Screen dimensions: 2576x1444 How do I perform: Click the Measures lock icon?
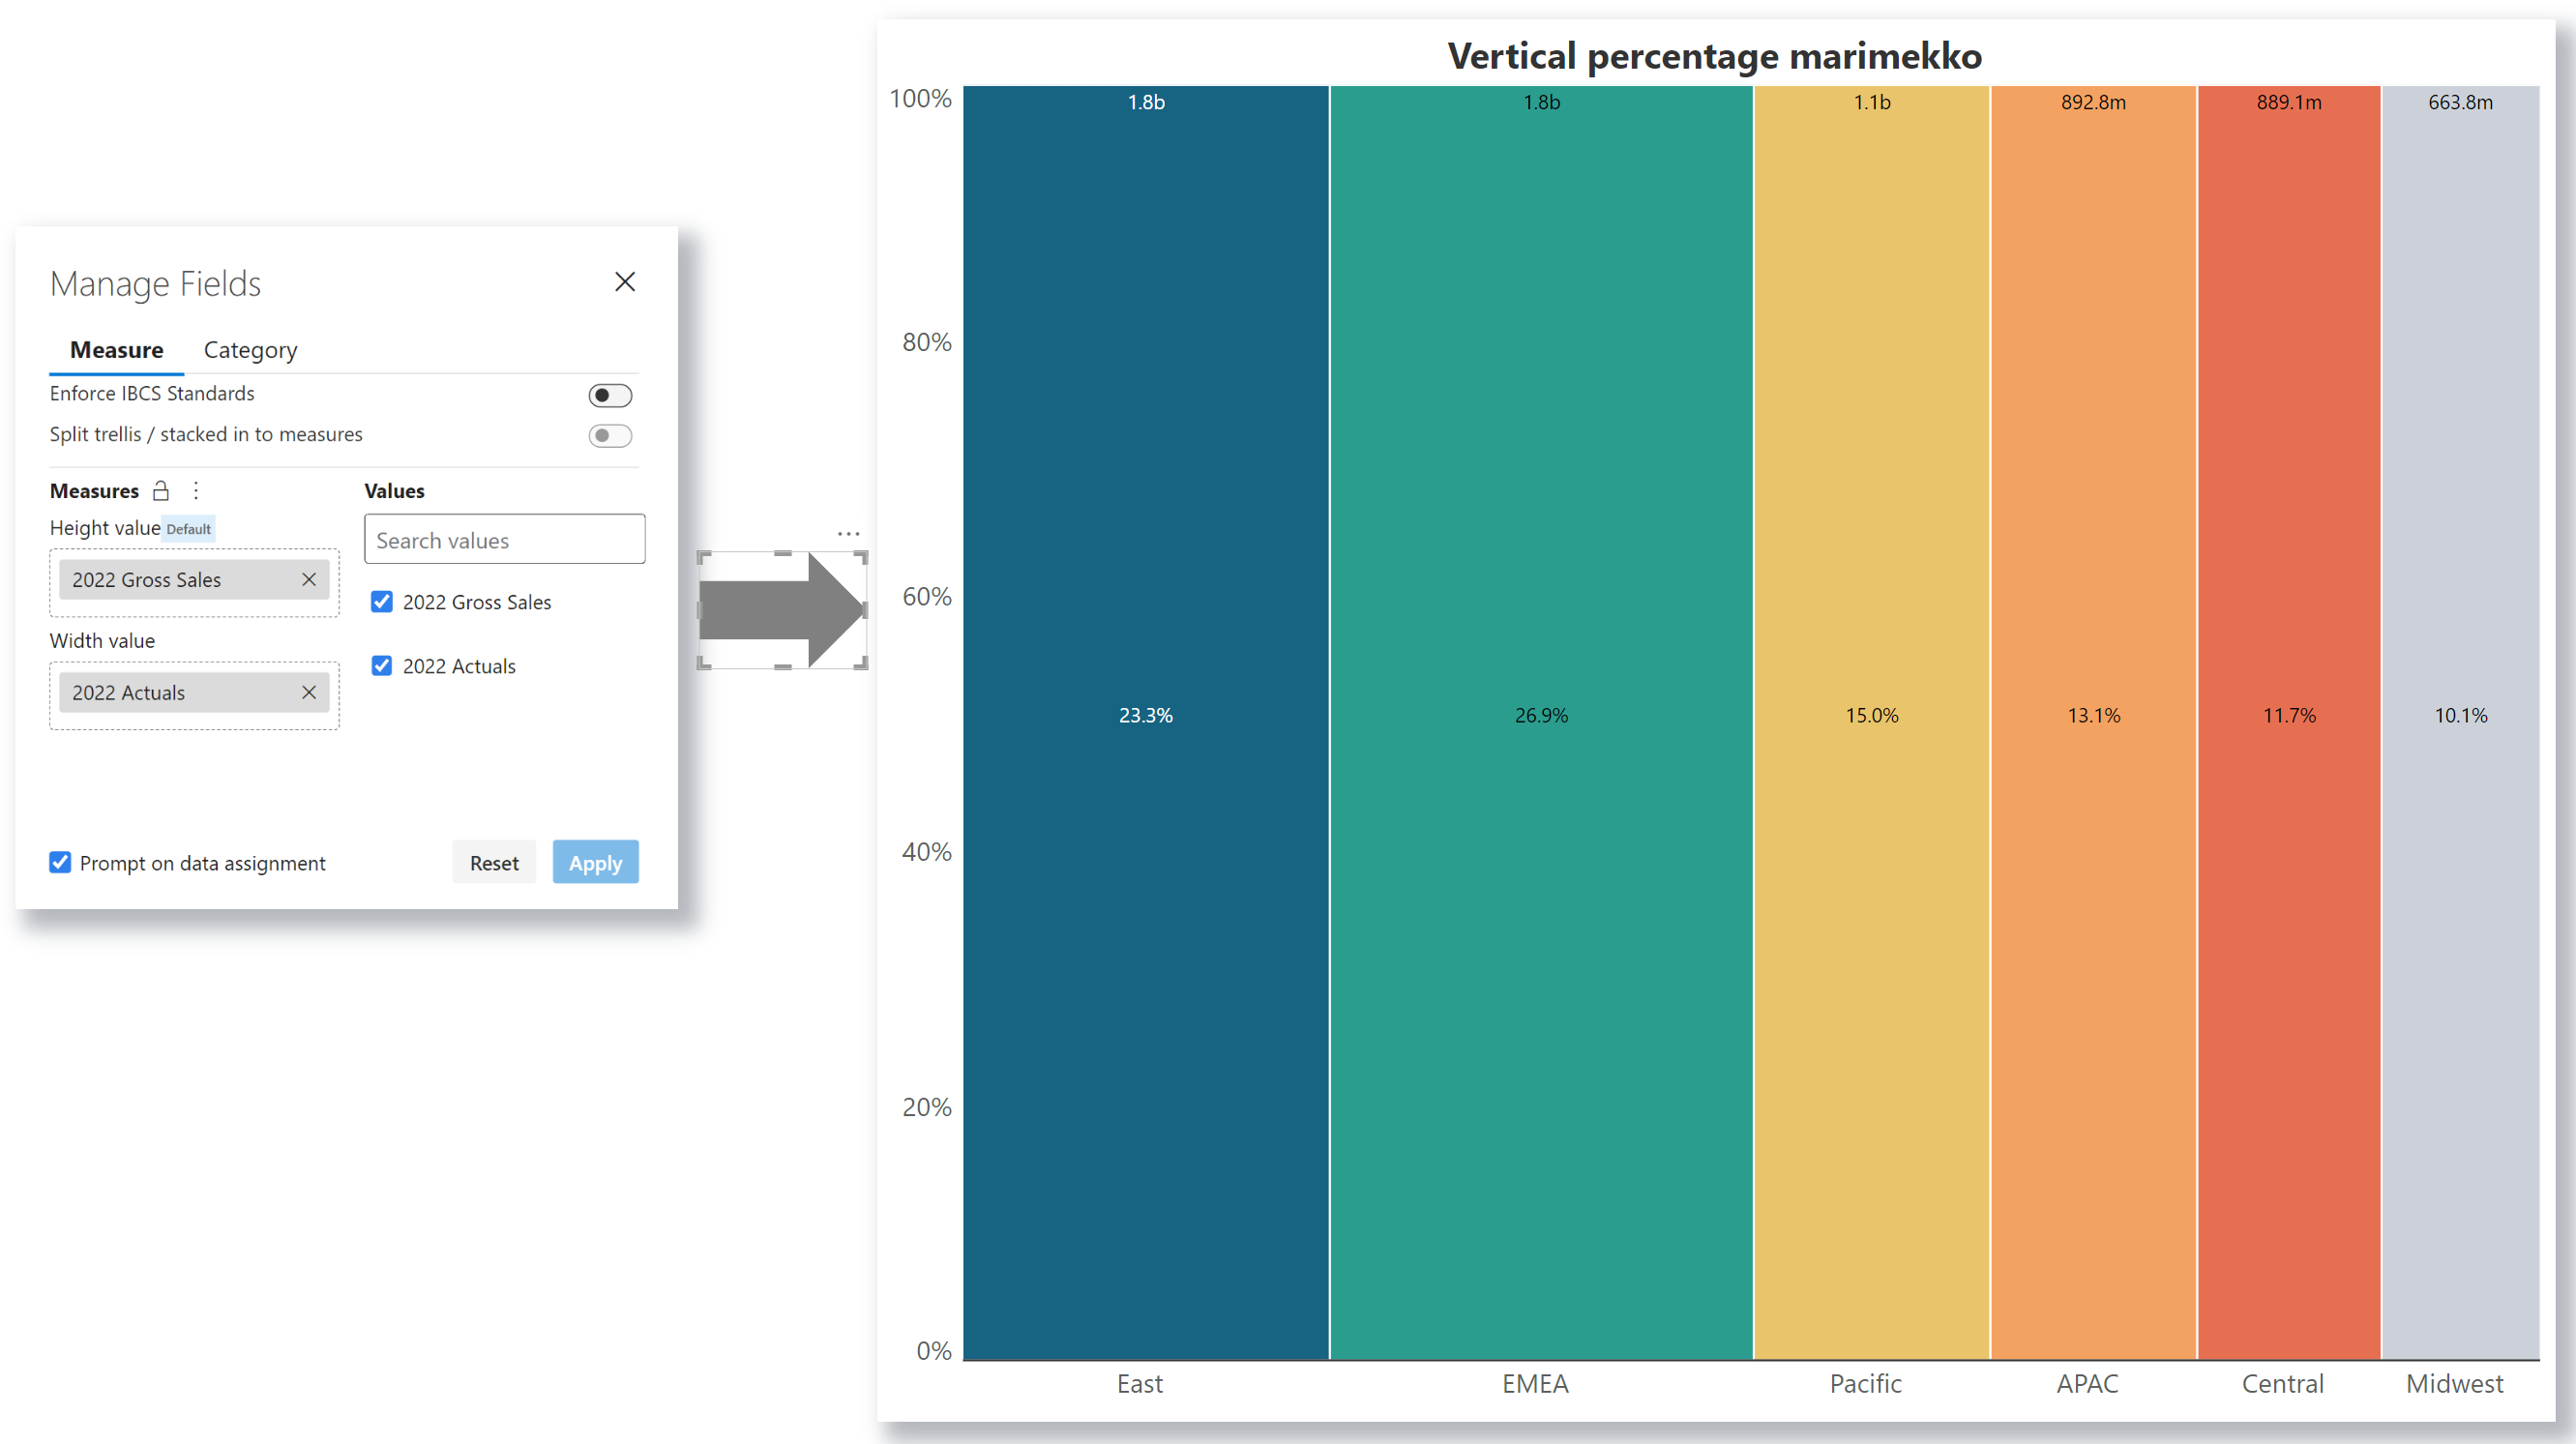[160, 490]
